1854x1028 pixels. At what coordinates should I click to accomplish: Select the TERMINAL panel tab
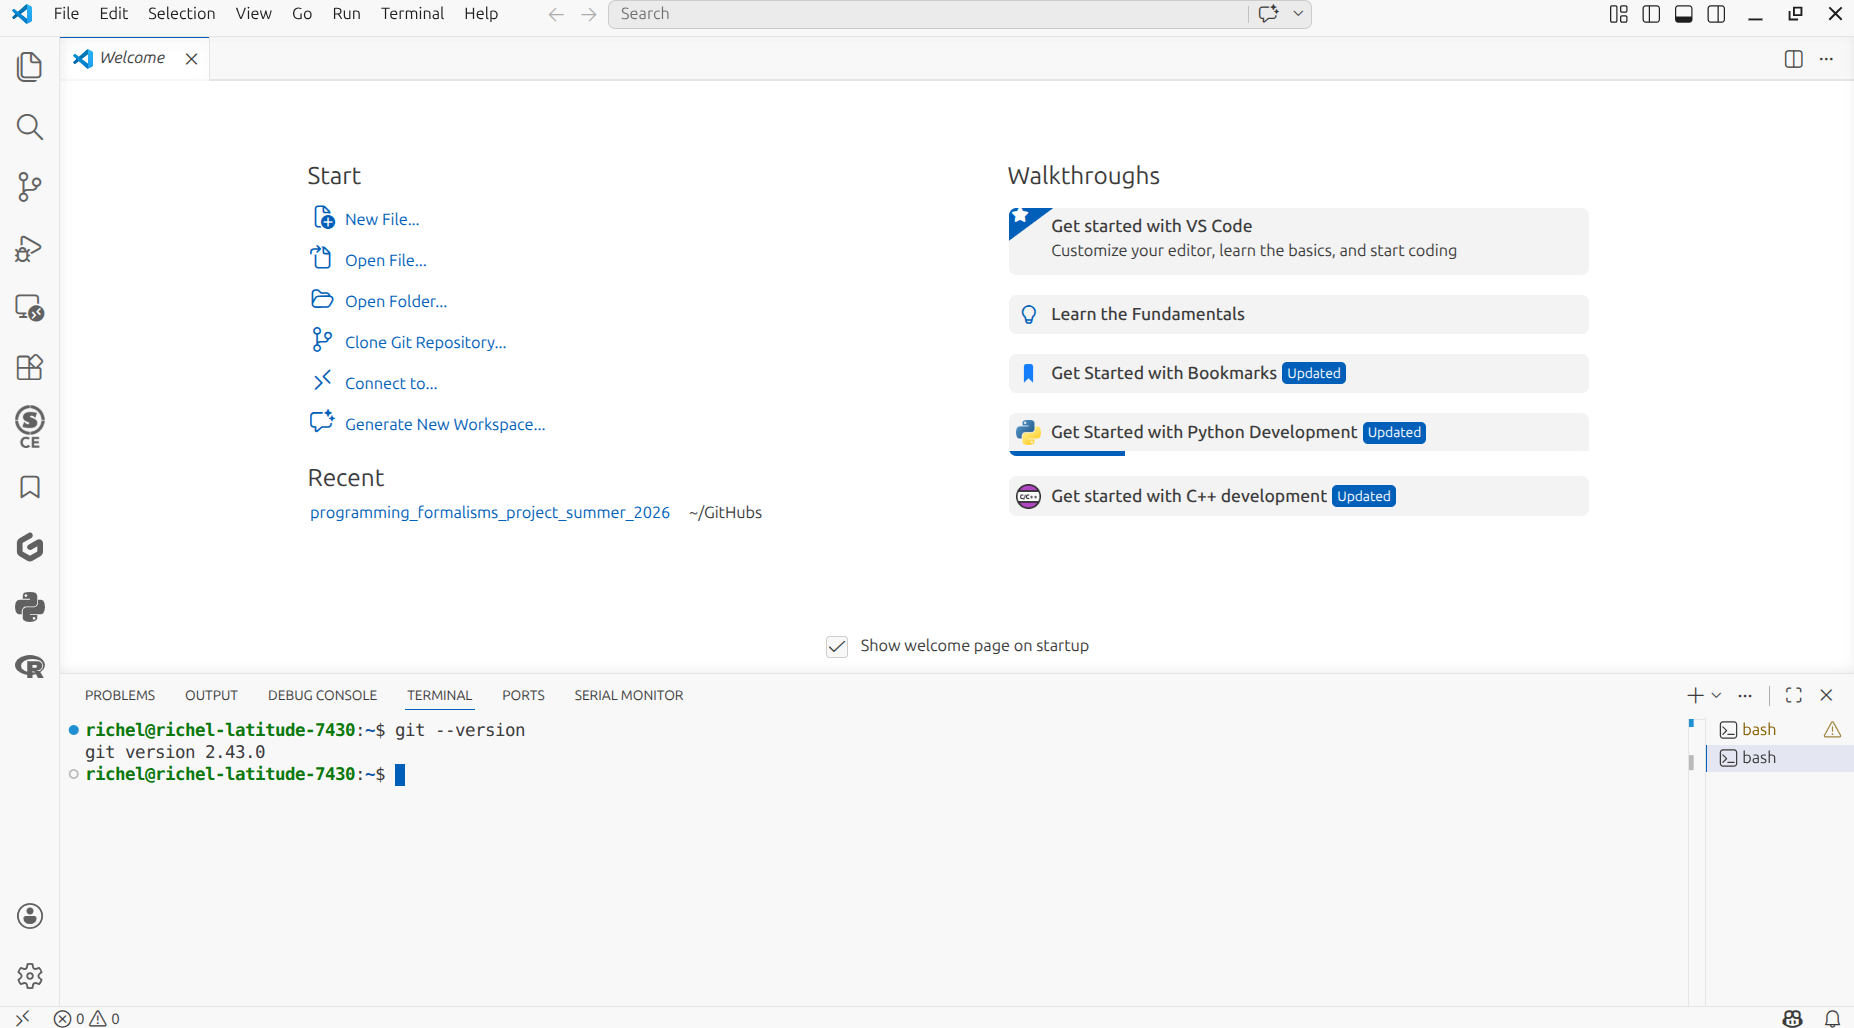tap(439, 696)
